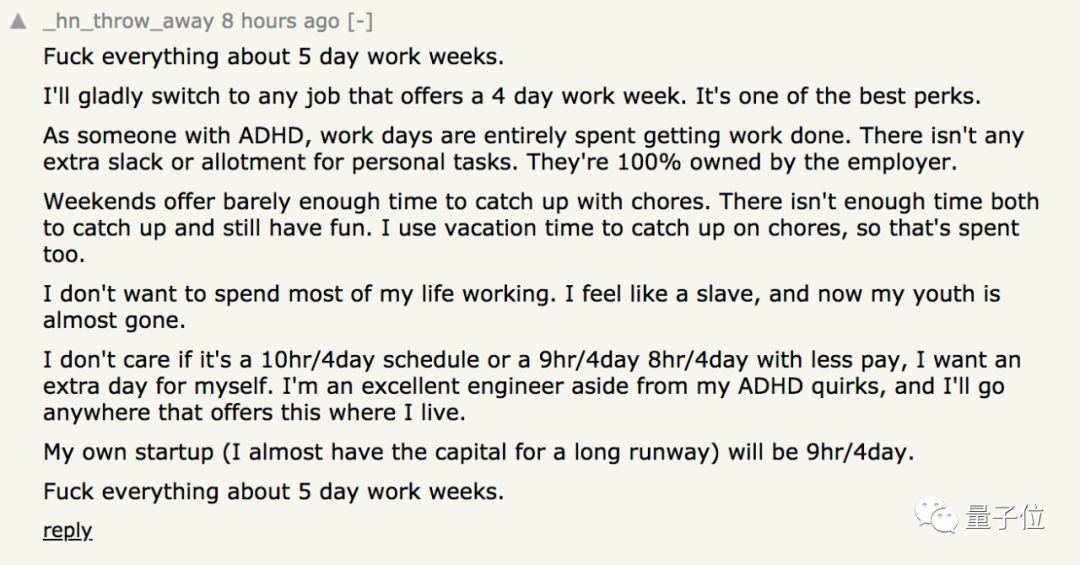The height and width of the screenshot is (565, 1080).
Task: Click the 量子位 watermark text
Action: coord(1005,517)
